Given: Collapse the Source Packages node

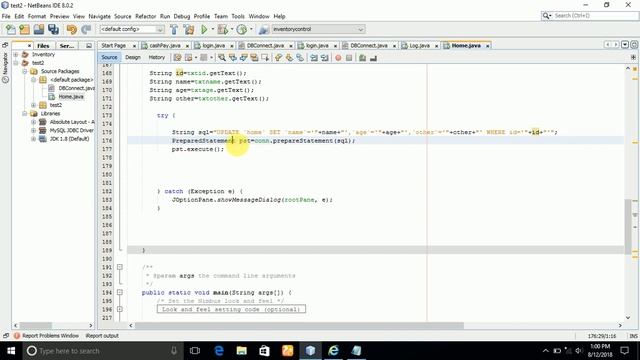Looking at the screenshot, I should pos(24,71).
